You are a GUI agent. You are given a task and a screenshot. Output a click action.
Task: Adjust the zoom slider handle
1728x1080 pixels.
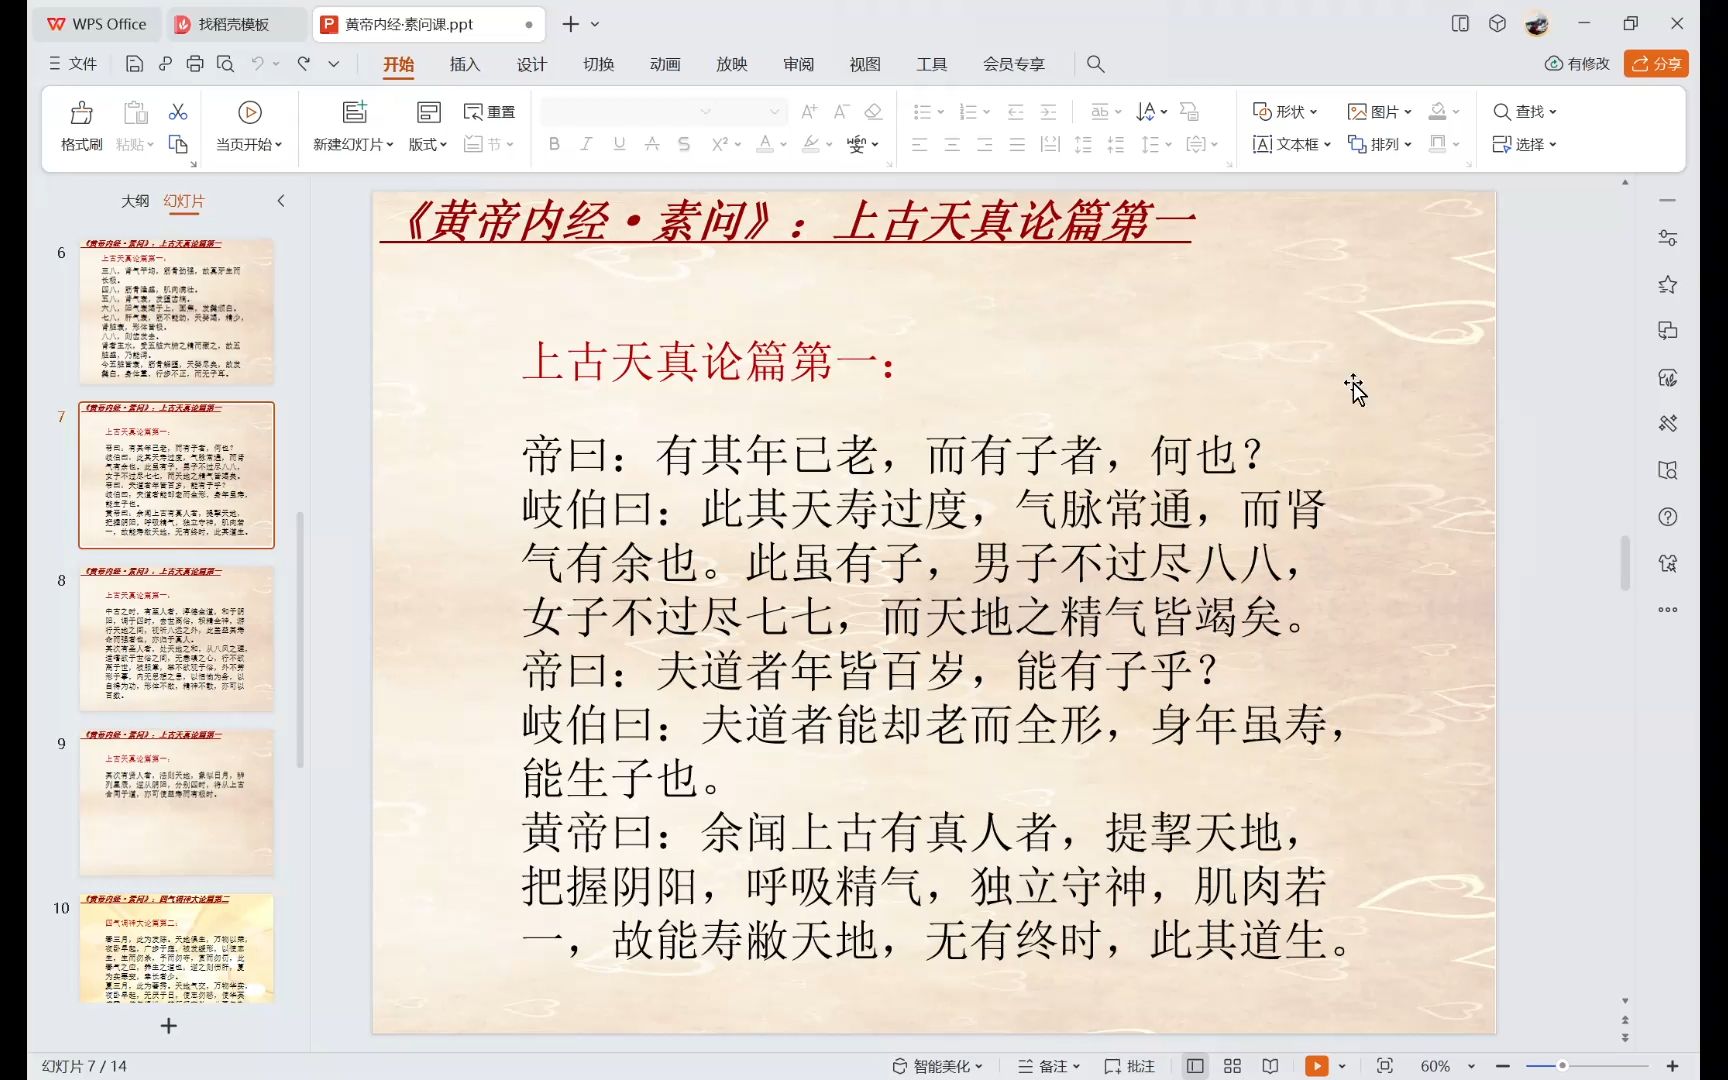[1562, 1066]
